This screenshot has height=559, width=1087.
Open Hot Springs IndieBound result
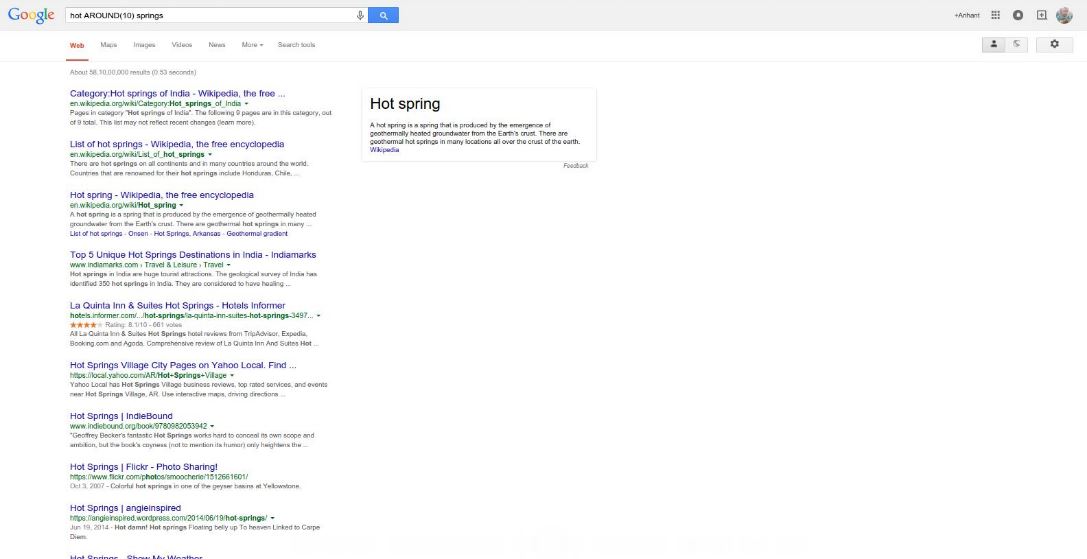click(121, 416)
